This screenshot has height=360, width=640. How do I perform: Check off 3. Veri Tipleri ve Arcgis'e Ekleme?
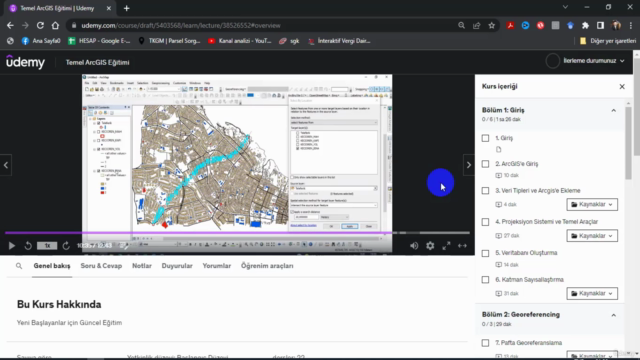click(485, 191)
